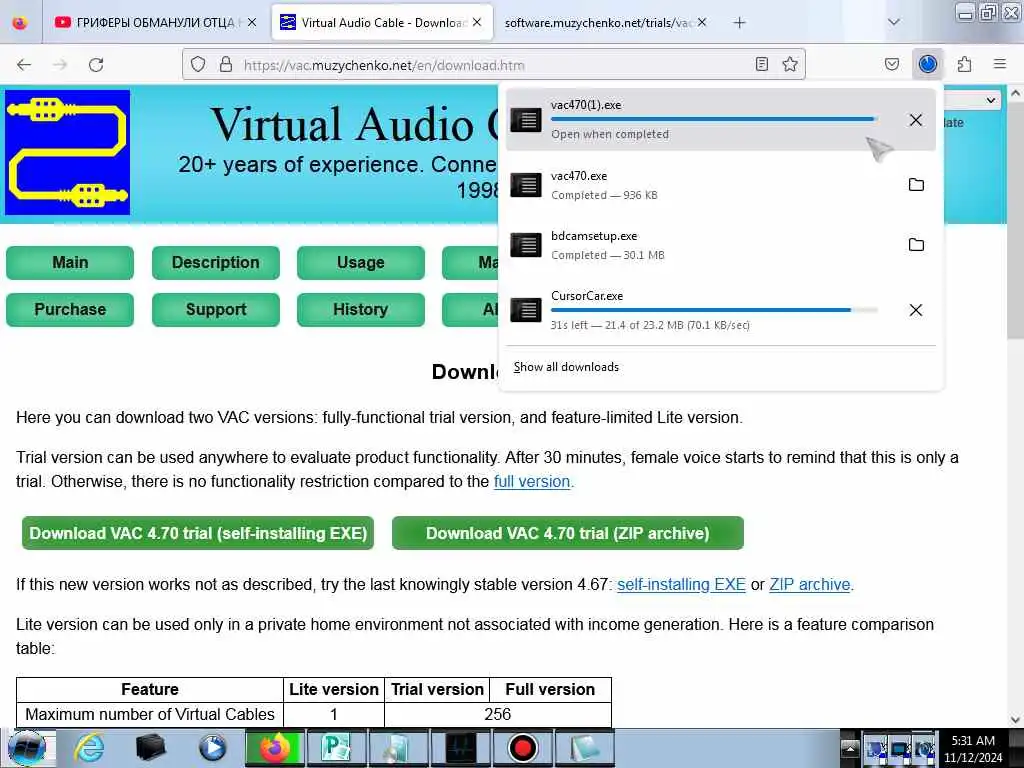Screen dimensions: 1024x768
Task: Launch Internet Explorer from the taskbar
Action: [89, 748]
